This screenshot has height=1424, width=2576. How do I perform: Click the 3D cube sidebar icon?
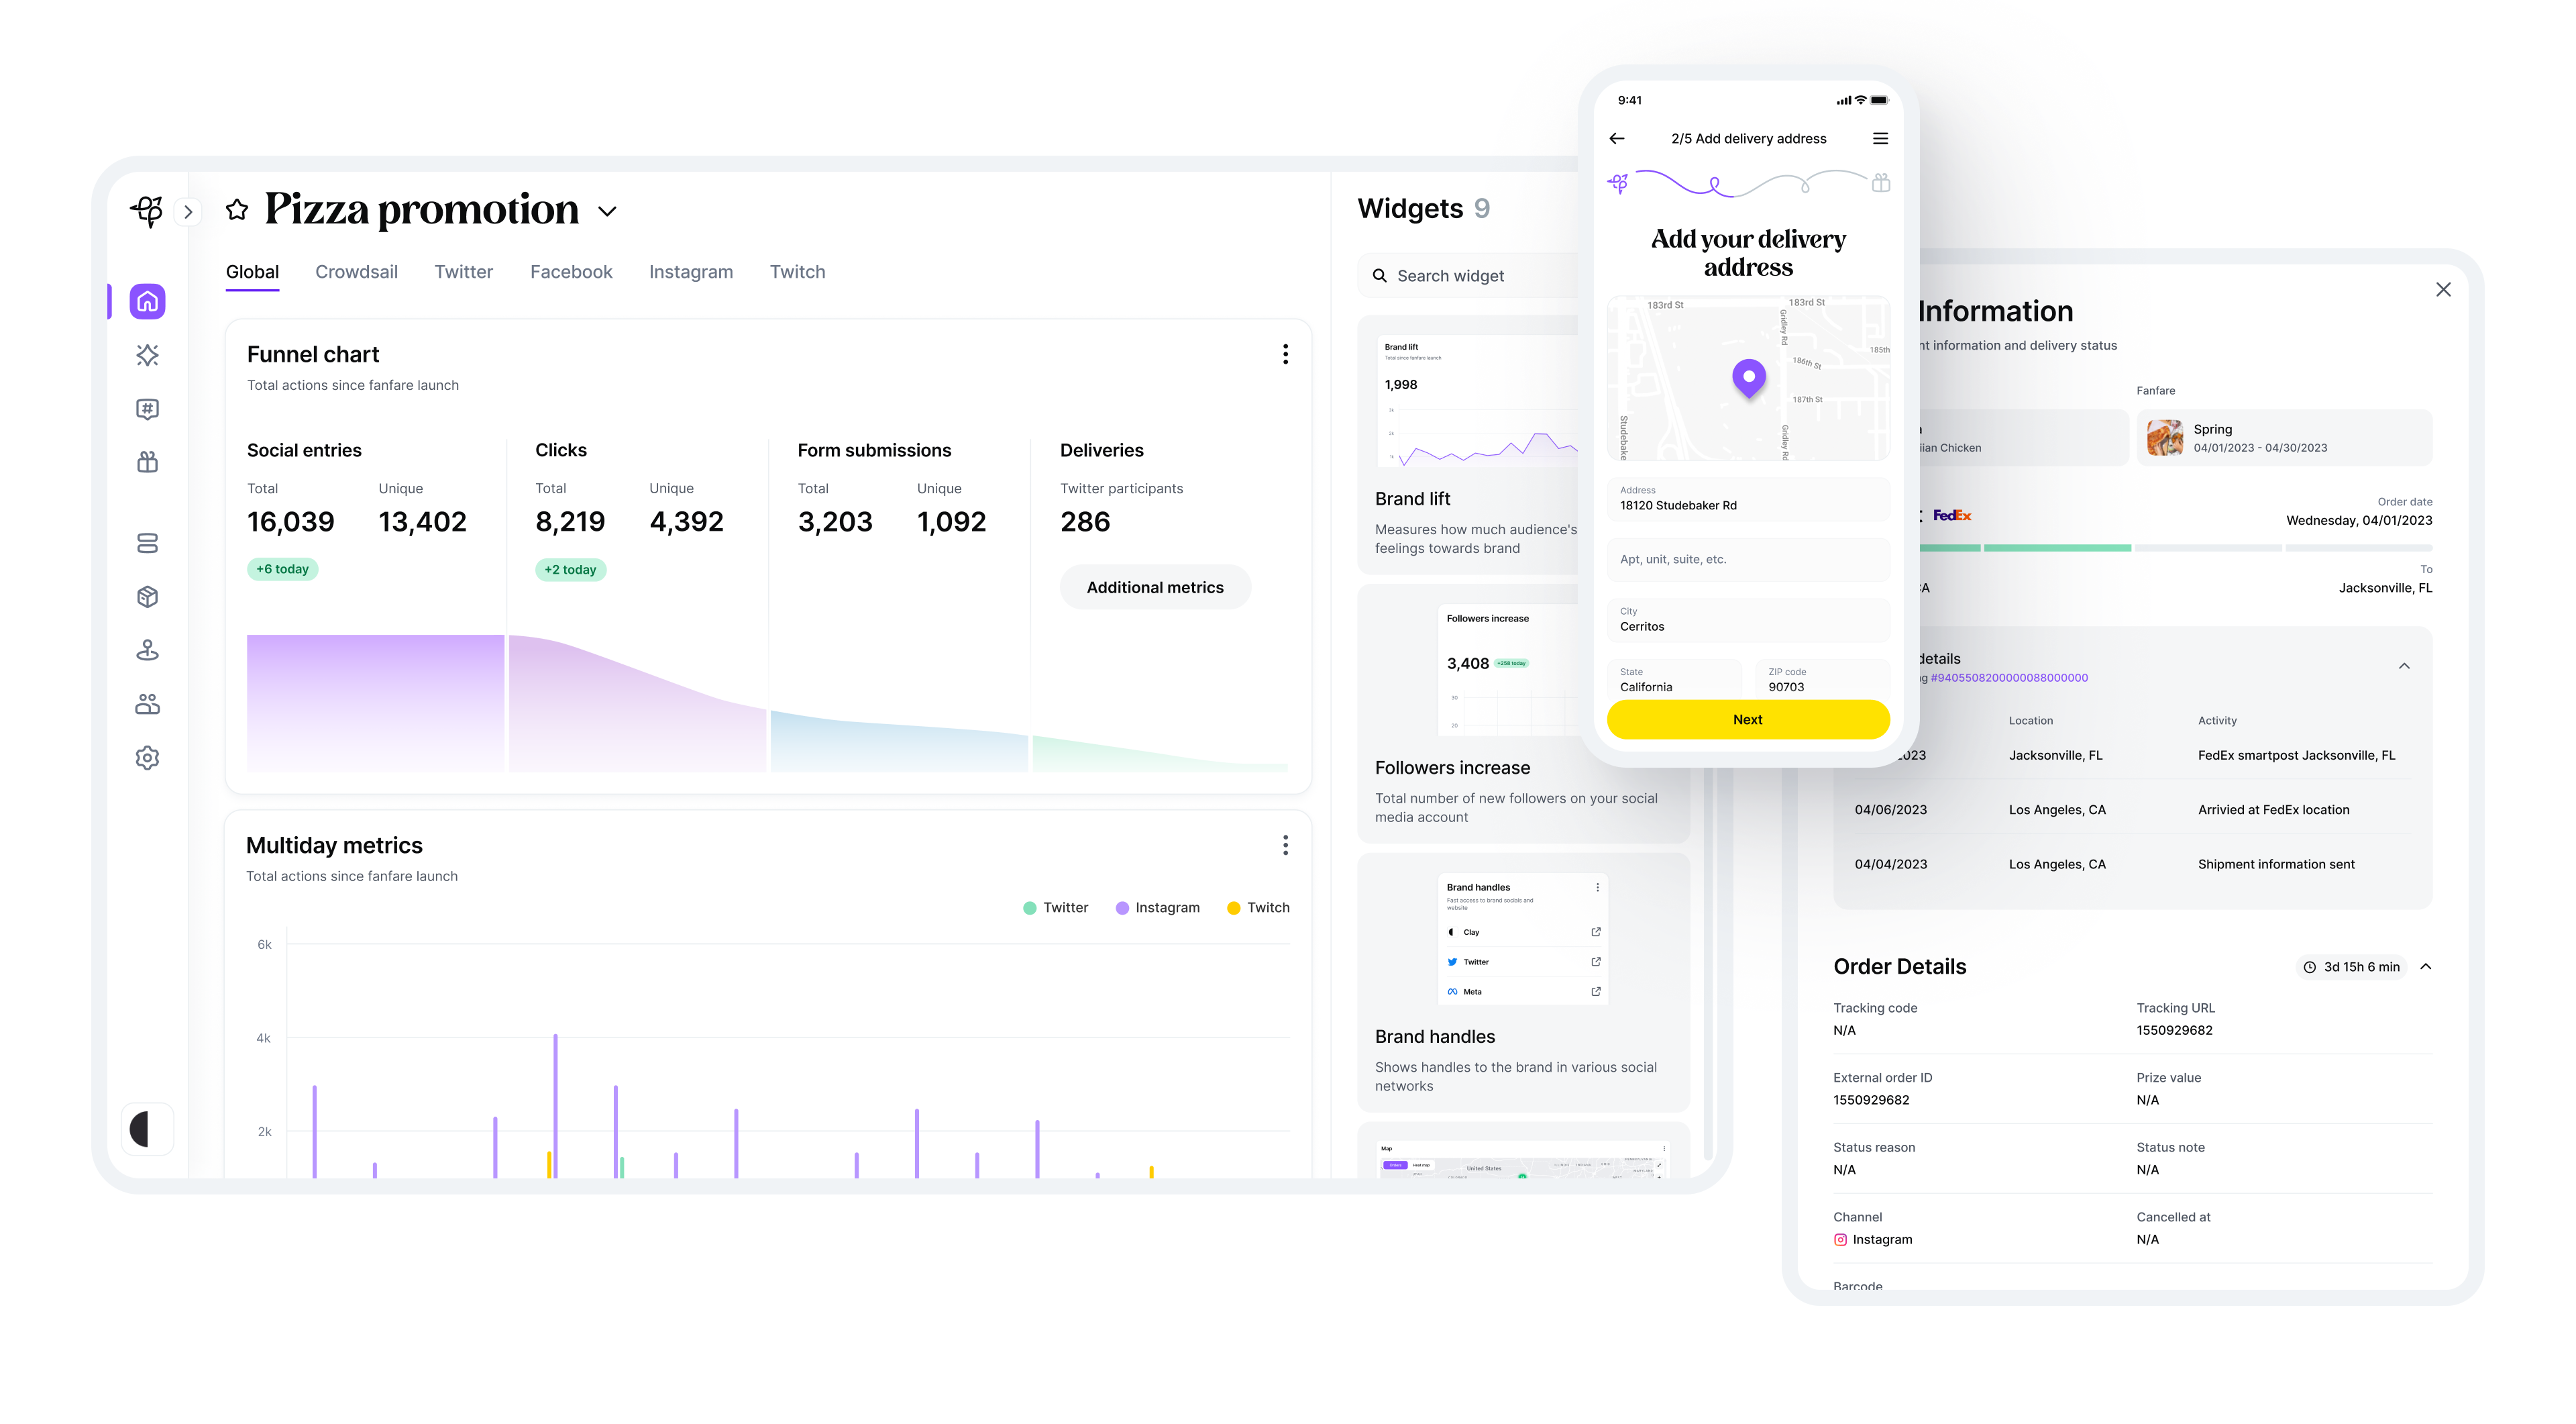pyautogui.click(x=147, y=597)
